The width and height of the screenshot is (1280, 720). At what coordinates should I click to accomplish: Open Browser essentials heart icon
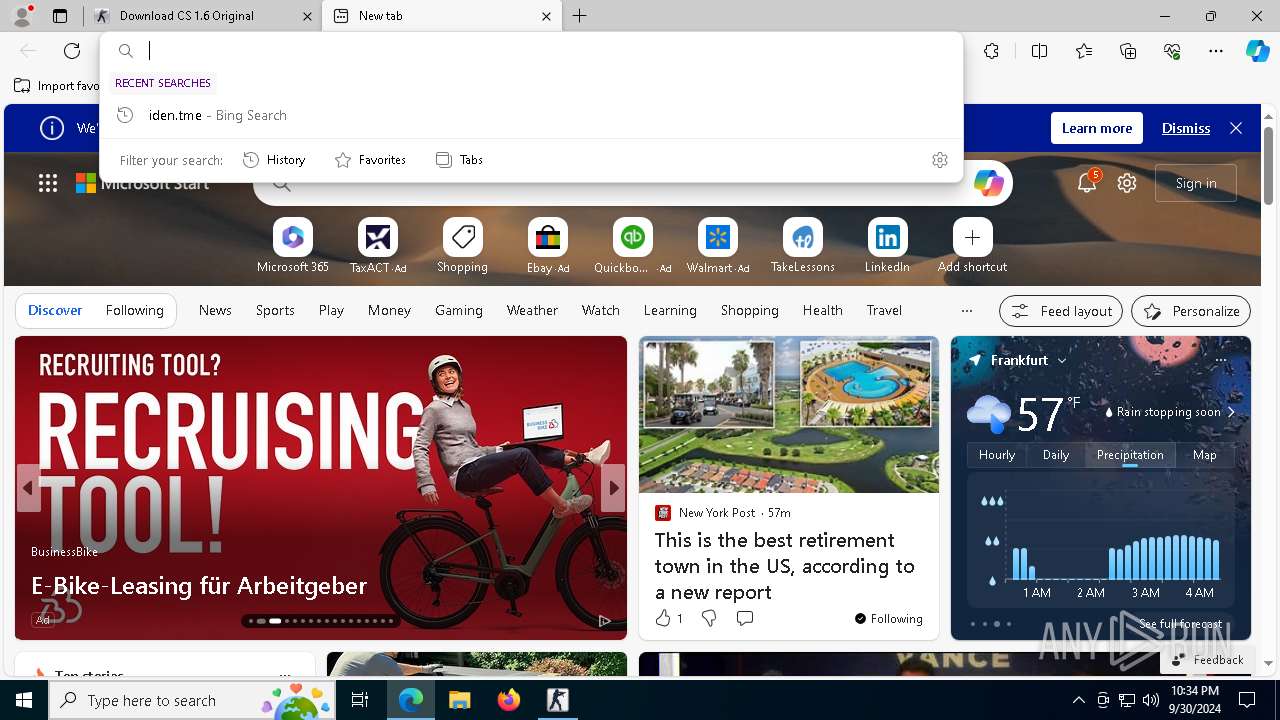click(1172, 51)
